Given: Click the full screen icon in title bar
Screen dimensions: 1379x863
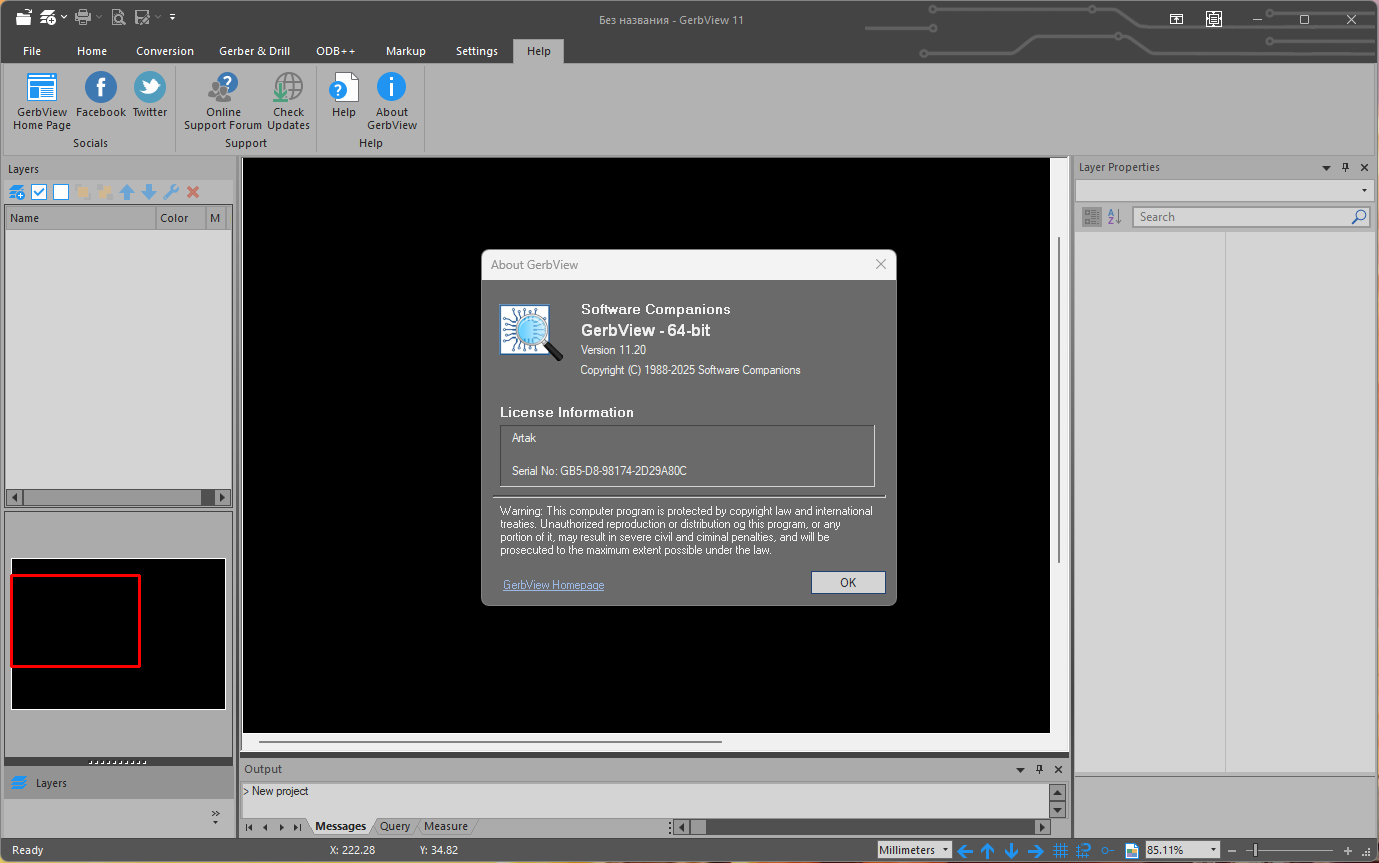Looking at the screenshot, I should (1213, 19).
